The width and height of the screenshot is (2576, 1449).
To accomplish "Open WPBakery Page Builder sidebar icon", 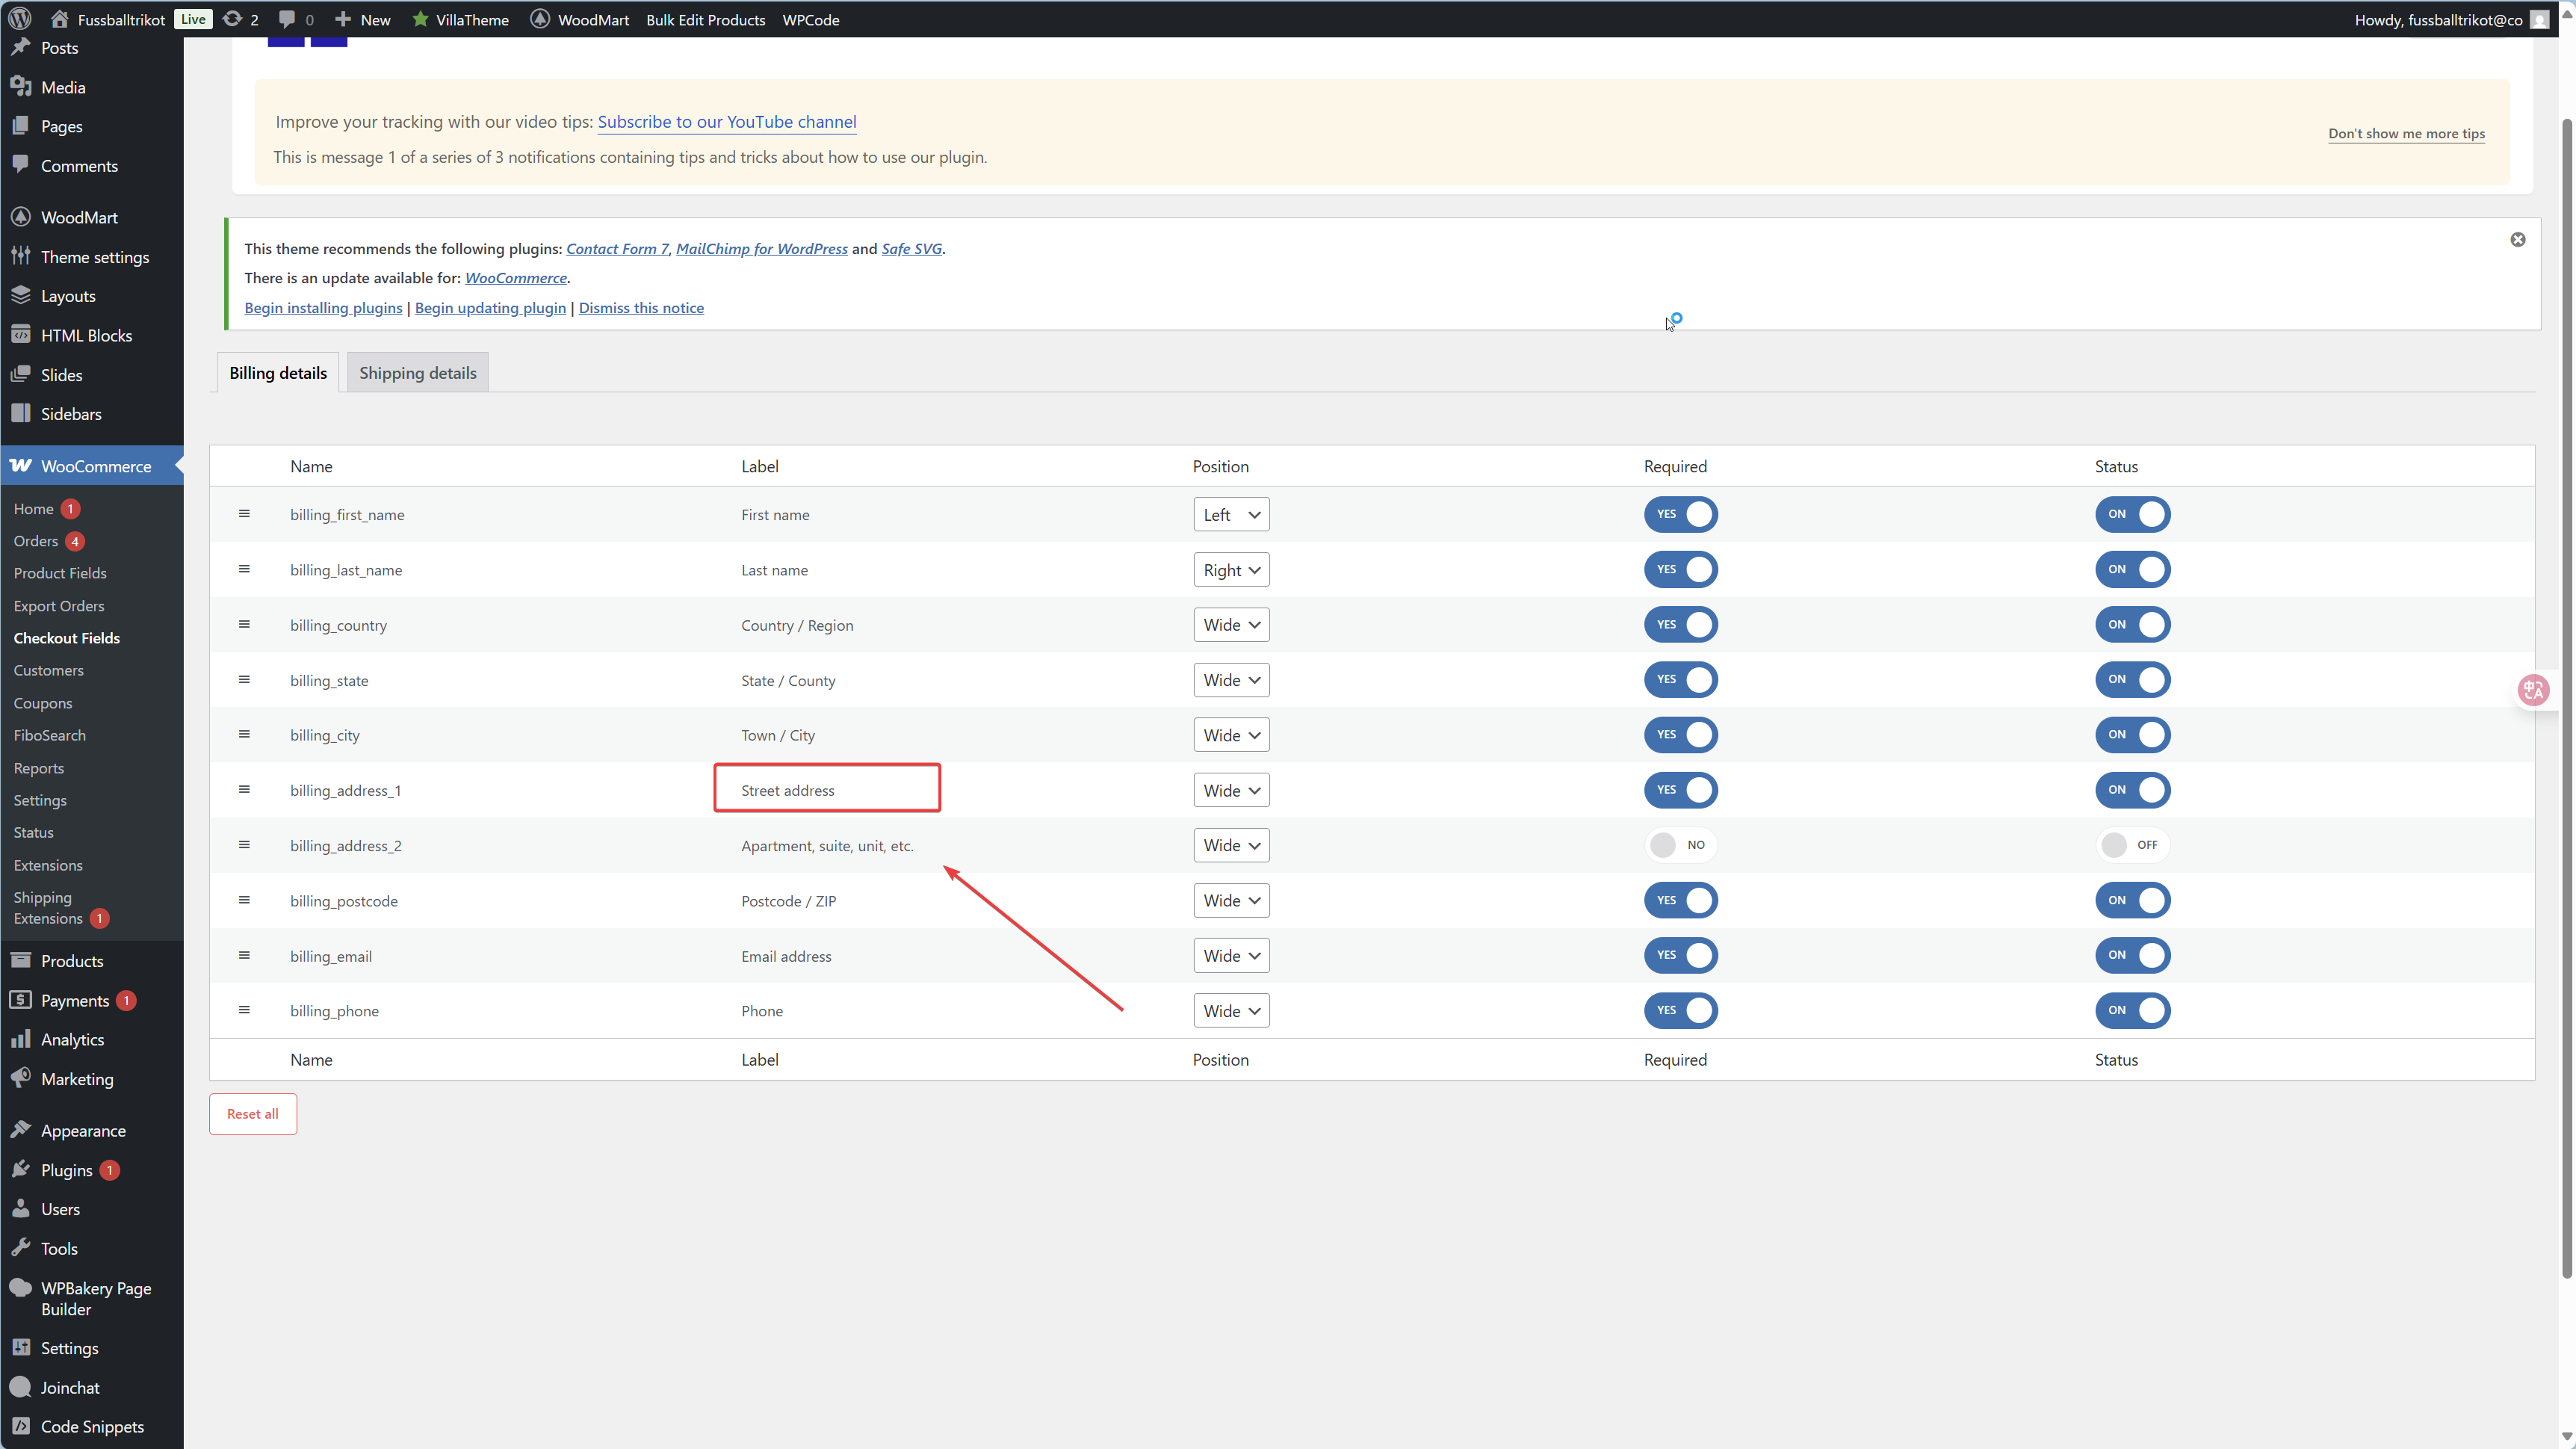I will tap(20, 1288).
